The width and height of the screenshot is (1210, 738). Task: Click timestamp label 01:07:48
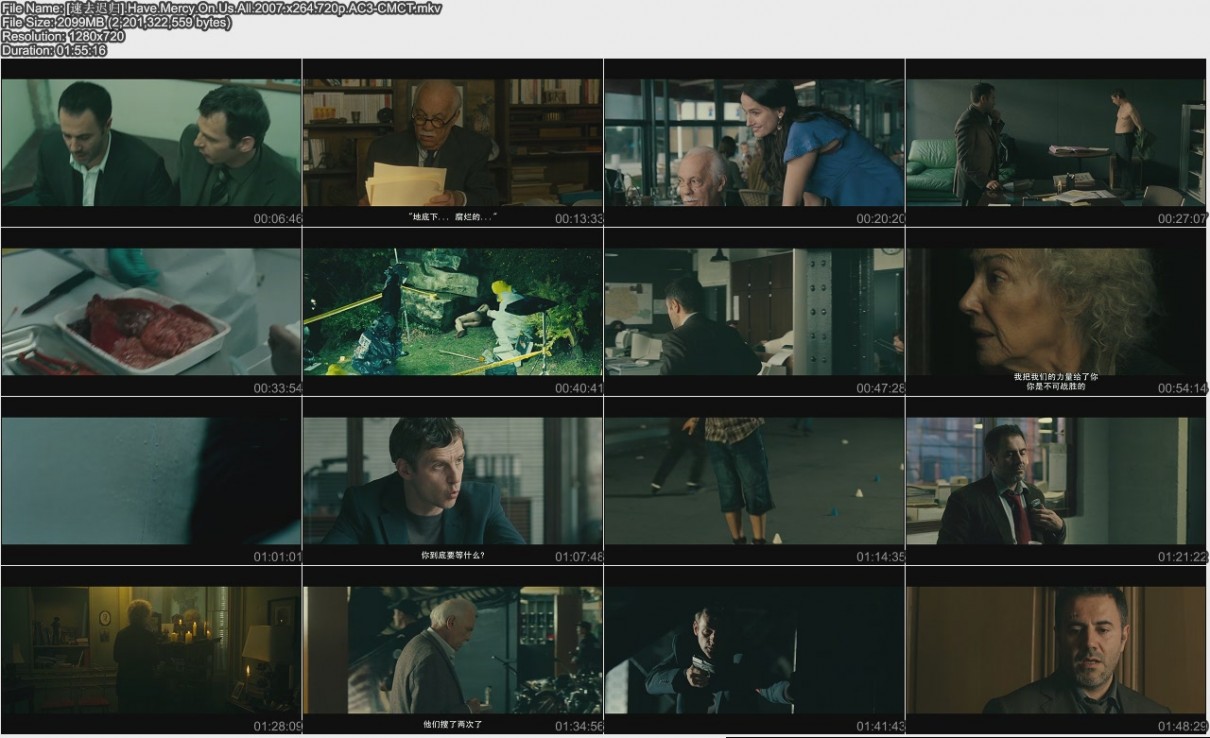point(579,557)
